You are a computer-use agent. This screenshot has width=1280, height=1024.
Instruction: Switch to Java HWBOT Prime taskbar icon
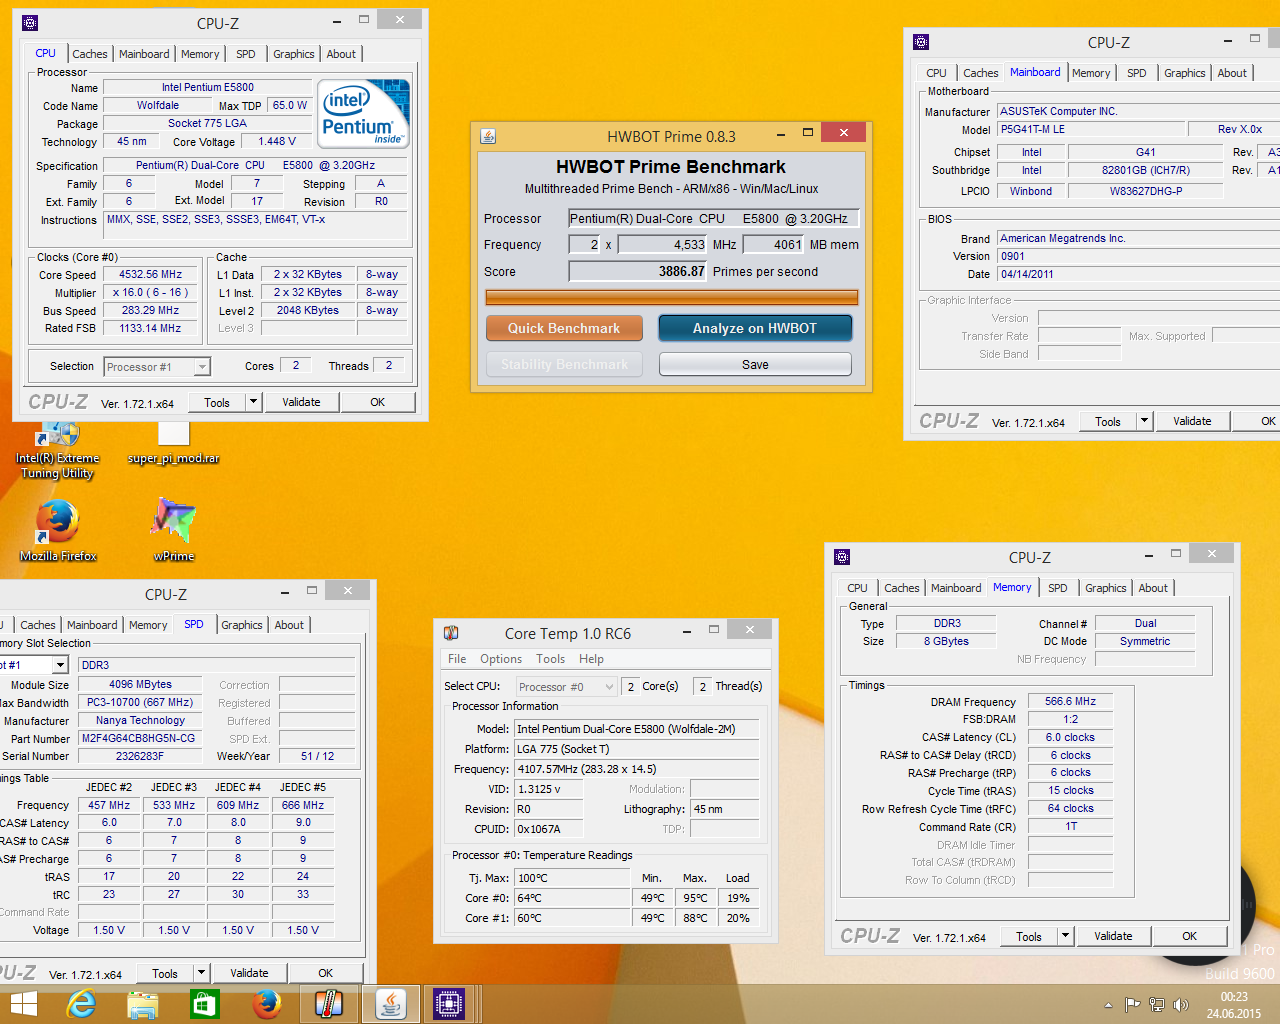click(x=391, y=1004)
